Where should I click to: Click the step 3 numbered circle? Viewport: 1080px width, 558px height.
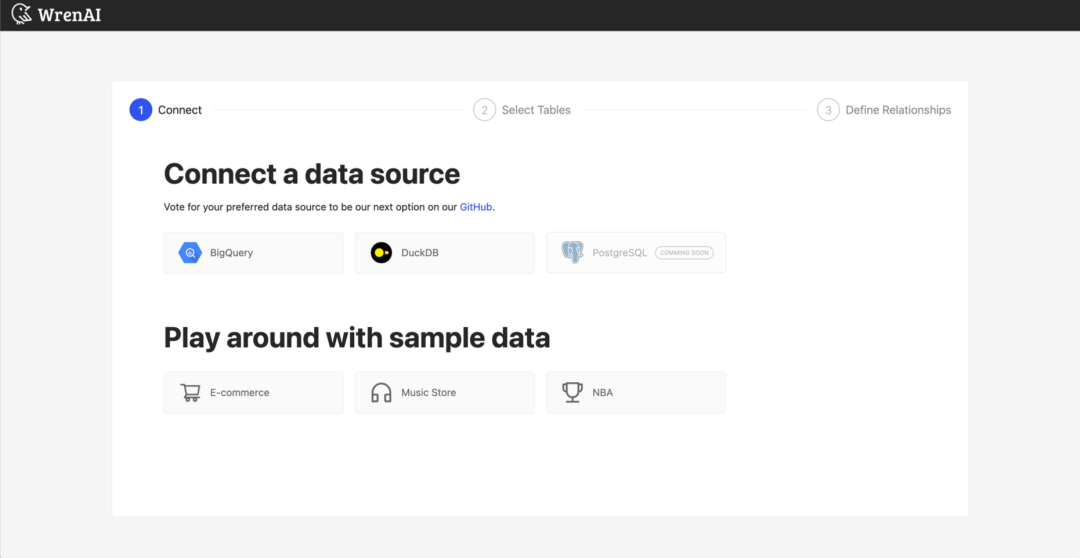click(828, 110)
